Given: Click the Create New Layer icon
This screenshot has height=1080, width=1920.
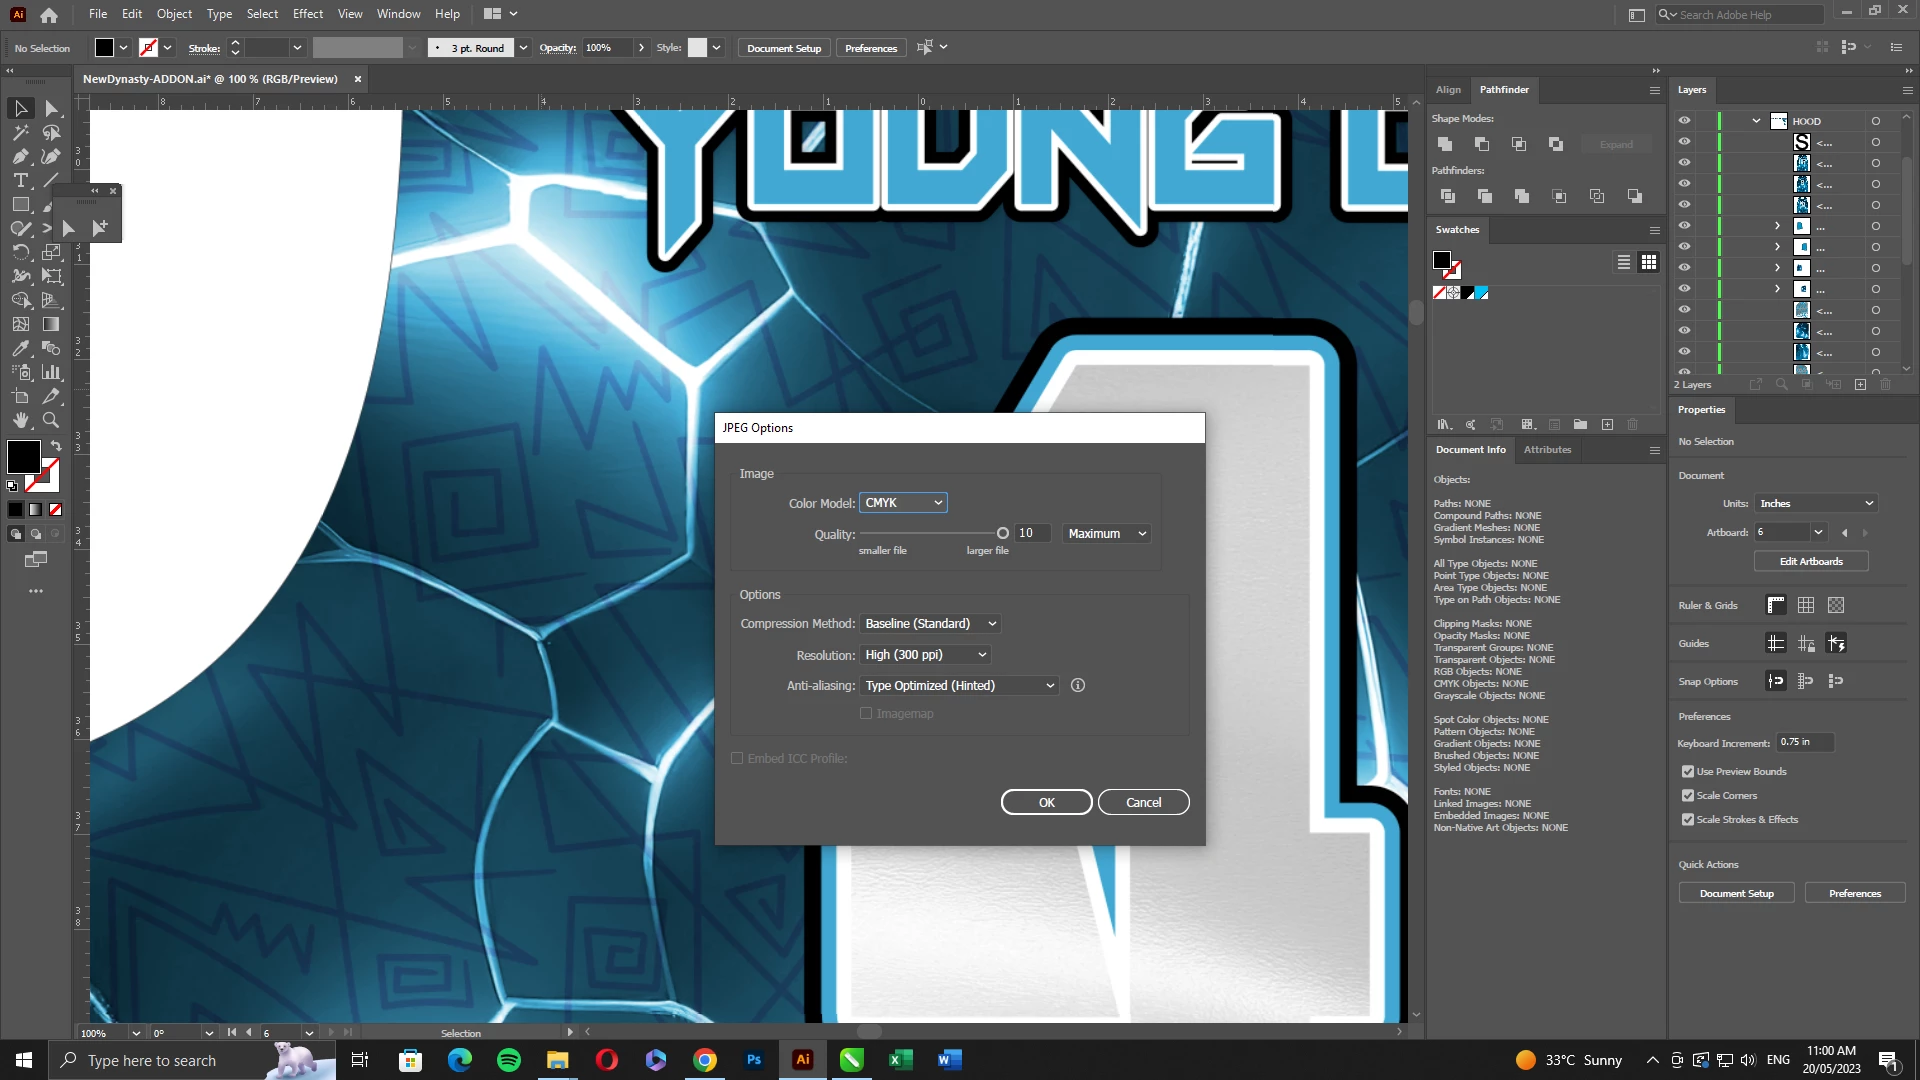Looking at the screenshot, I should [x=1860, y=384].
